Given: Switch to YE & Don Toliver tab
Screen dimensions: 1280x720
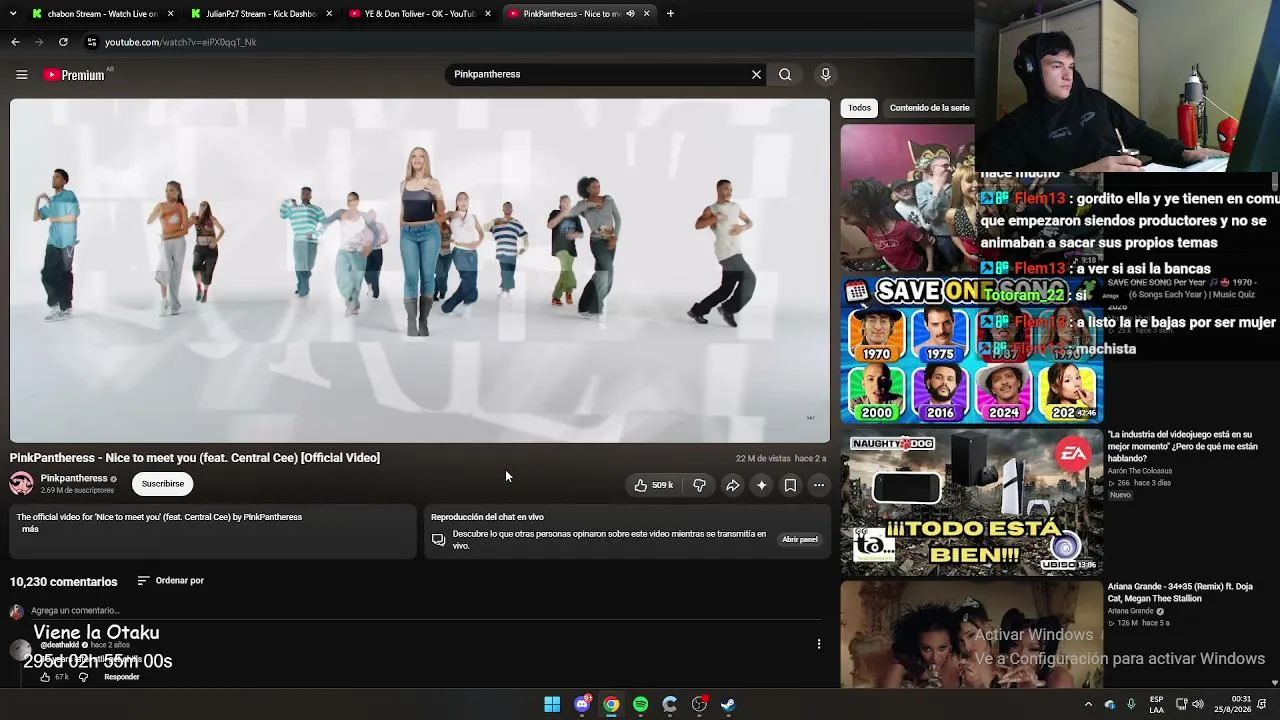Looking at the screenshot, I should pyautogui.click(x=420, y=14).
